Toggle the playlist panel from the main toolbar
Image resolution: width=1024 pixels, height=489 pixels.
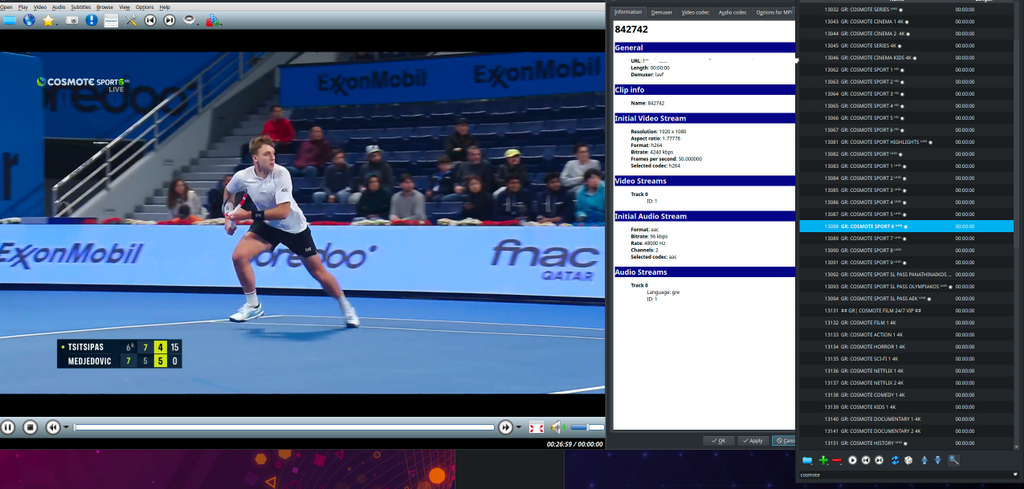pos(111,20)
